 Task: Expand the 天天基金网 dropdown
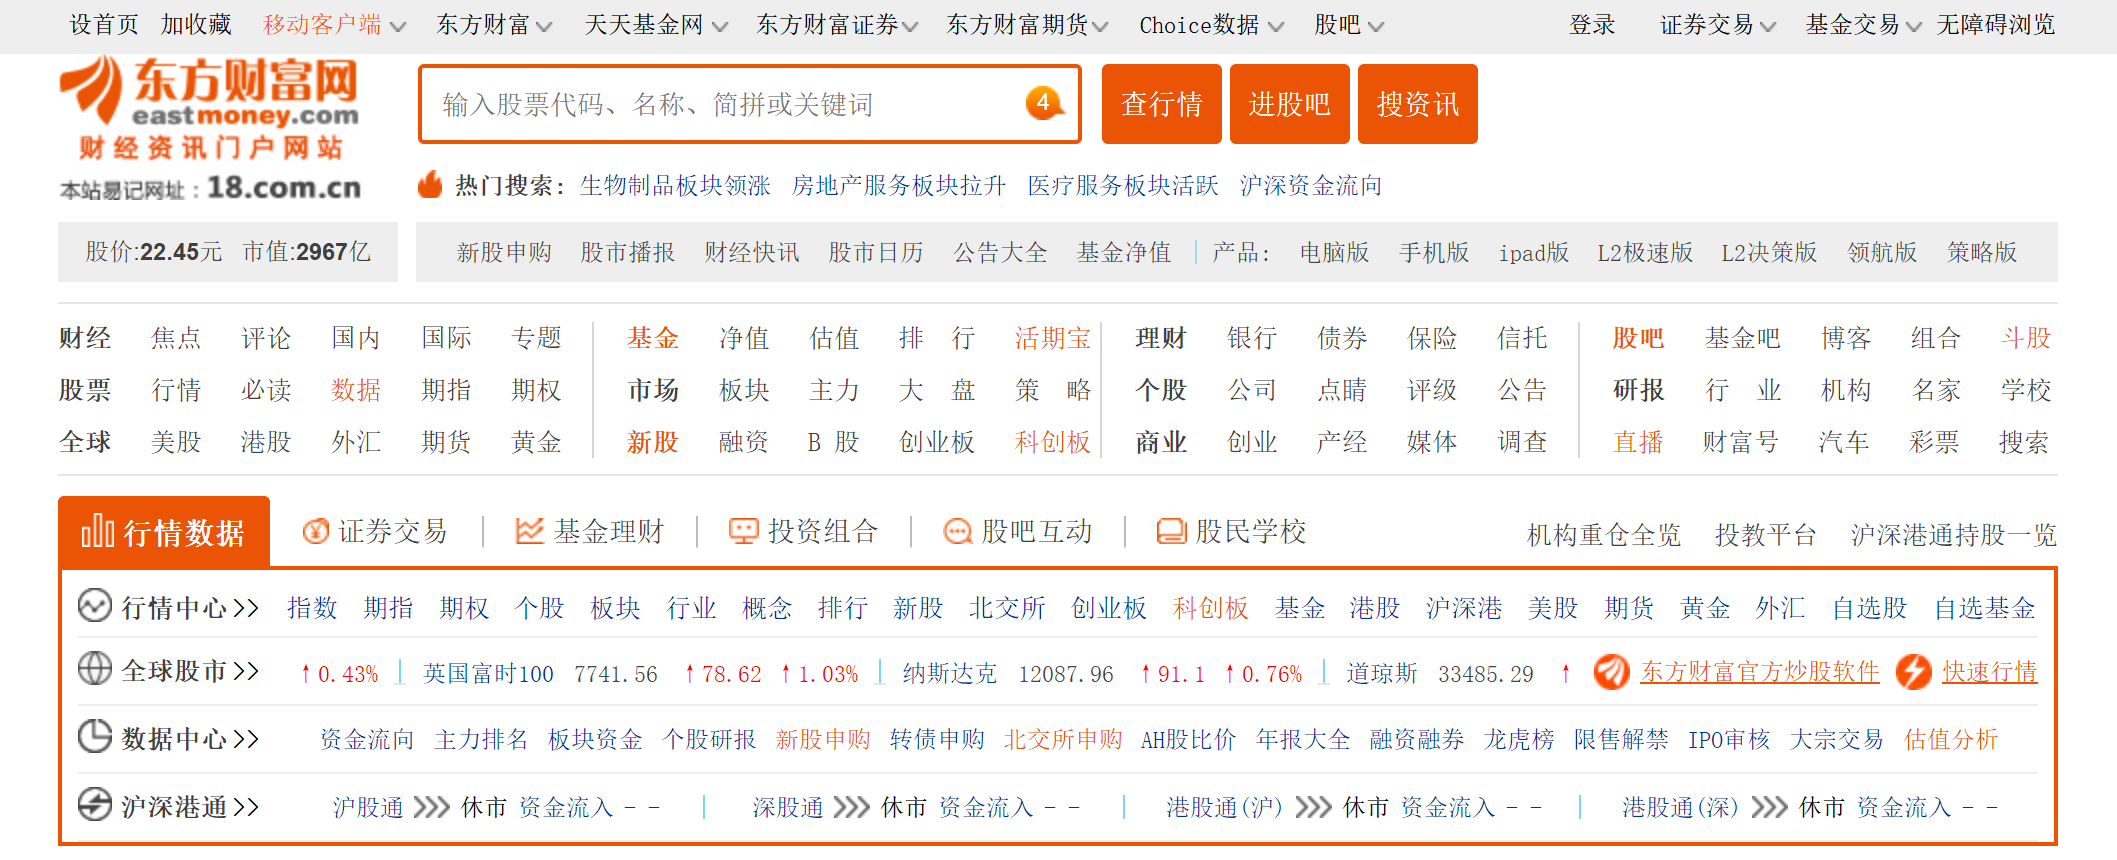coord(720,27)
